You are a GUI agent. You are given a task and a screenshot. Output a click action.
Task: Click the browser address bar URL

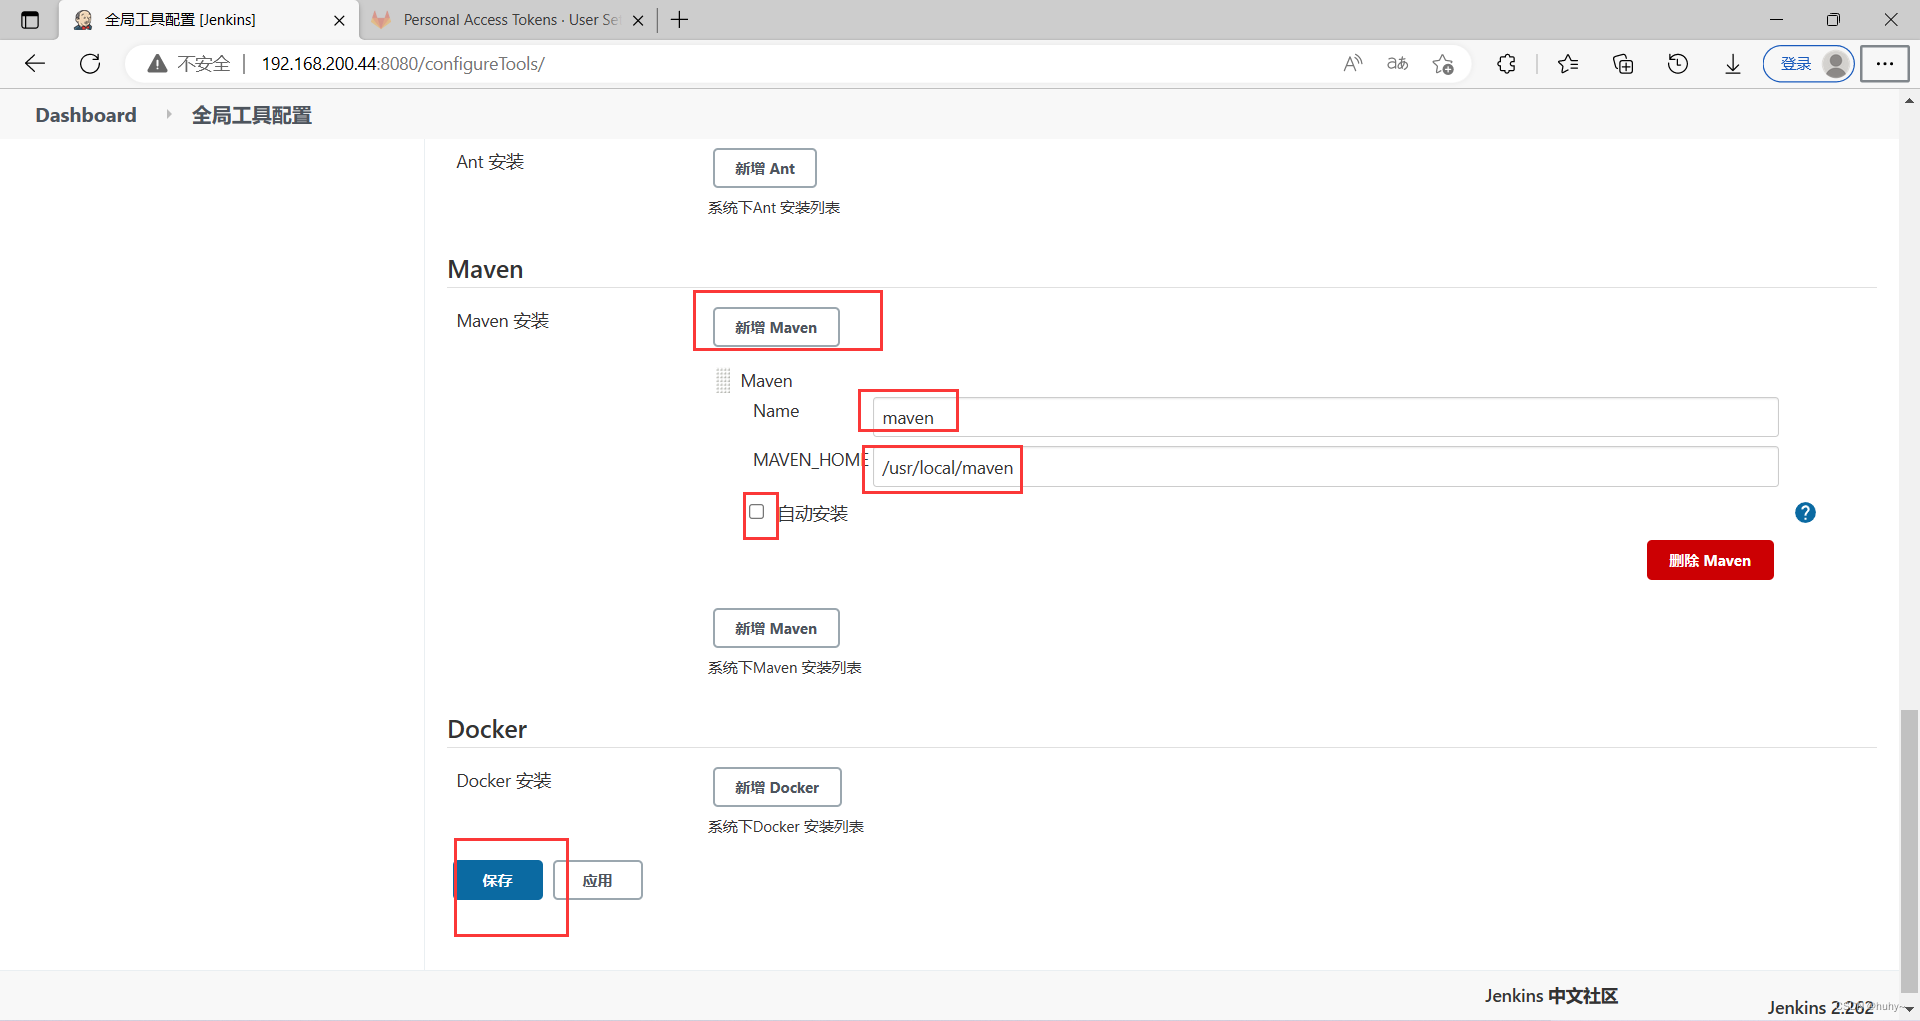(403, 64)
